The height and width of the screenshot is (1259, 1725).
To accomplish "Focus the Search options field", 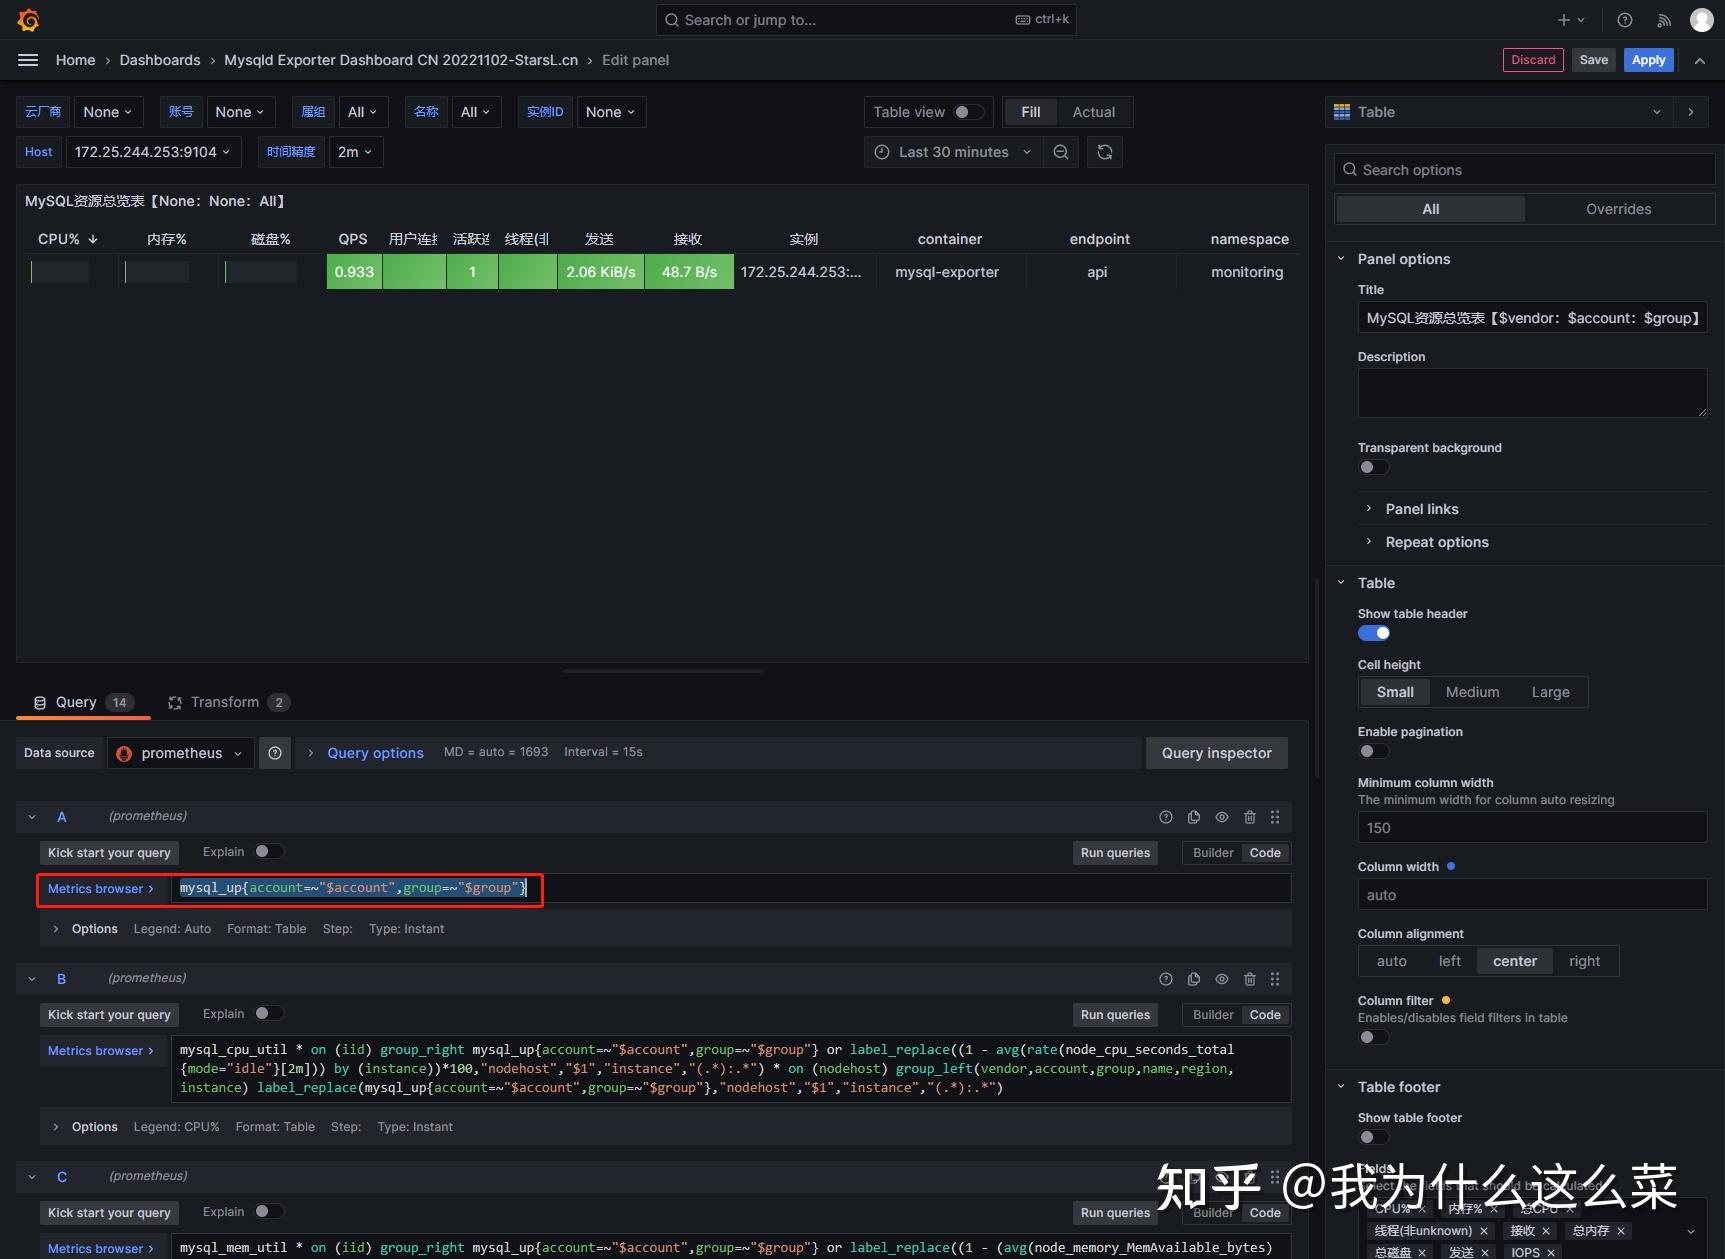I will click(1524, 170).
